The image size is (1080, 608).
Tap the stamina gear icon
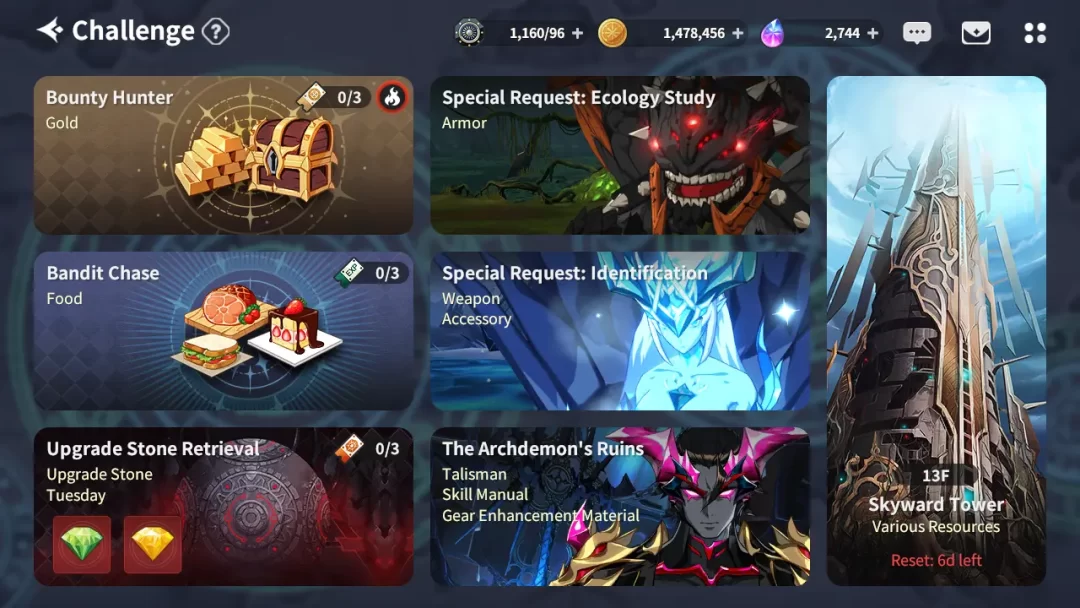(x=469, y=32)
